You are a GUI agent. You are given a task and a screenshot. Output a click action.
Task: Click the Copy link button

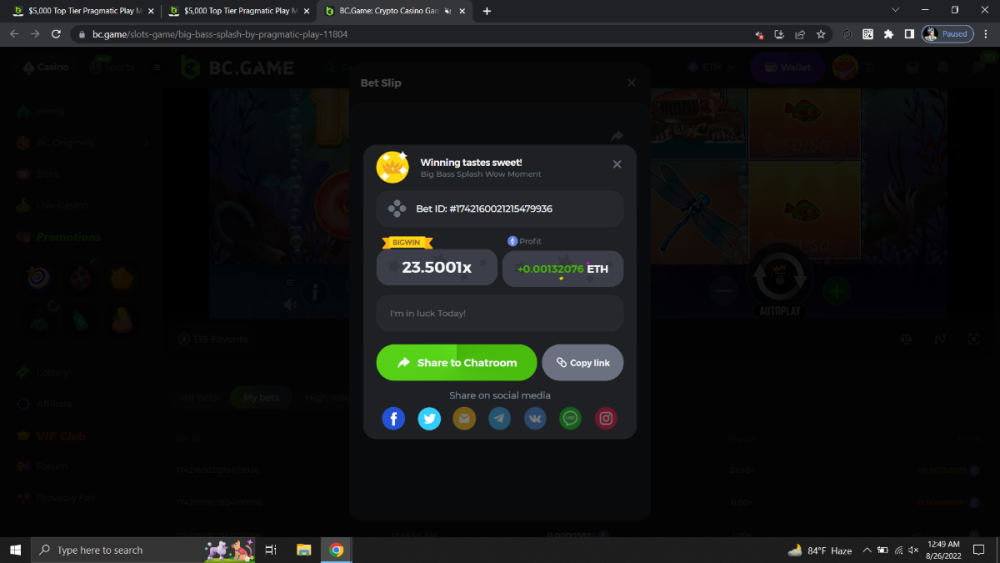click(x=583, y=363)
